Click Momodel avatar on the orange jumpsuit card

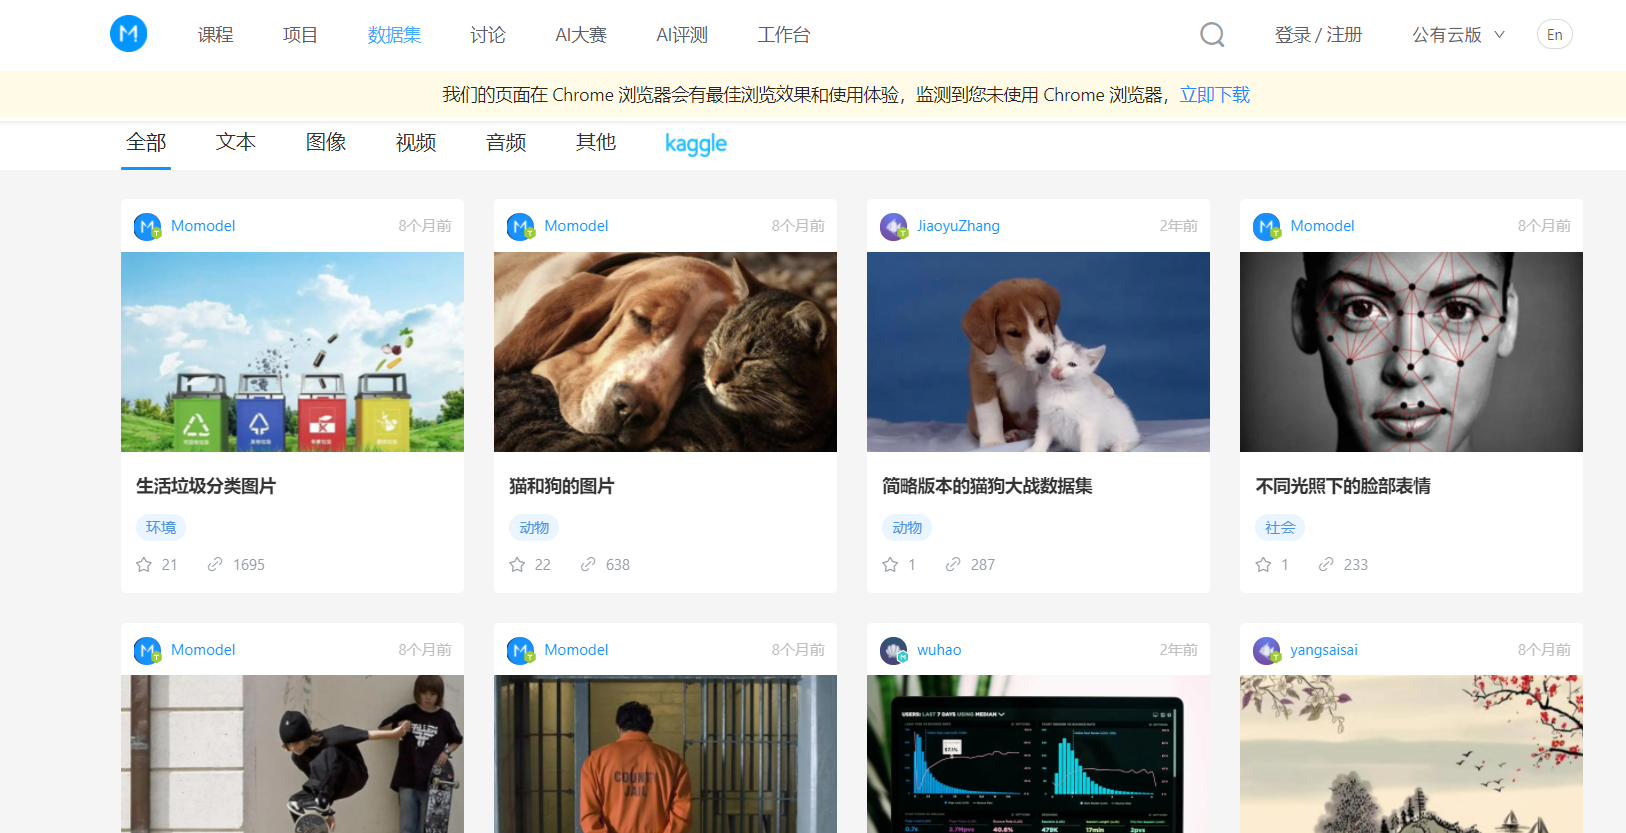(x=521, y=650)
